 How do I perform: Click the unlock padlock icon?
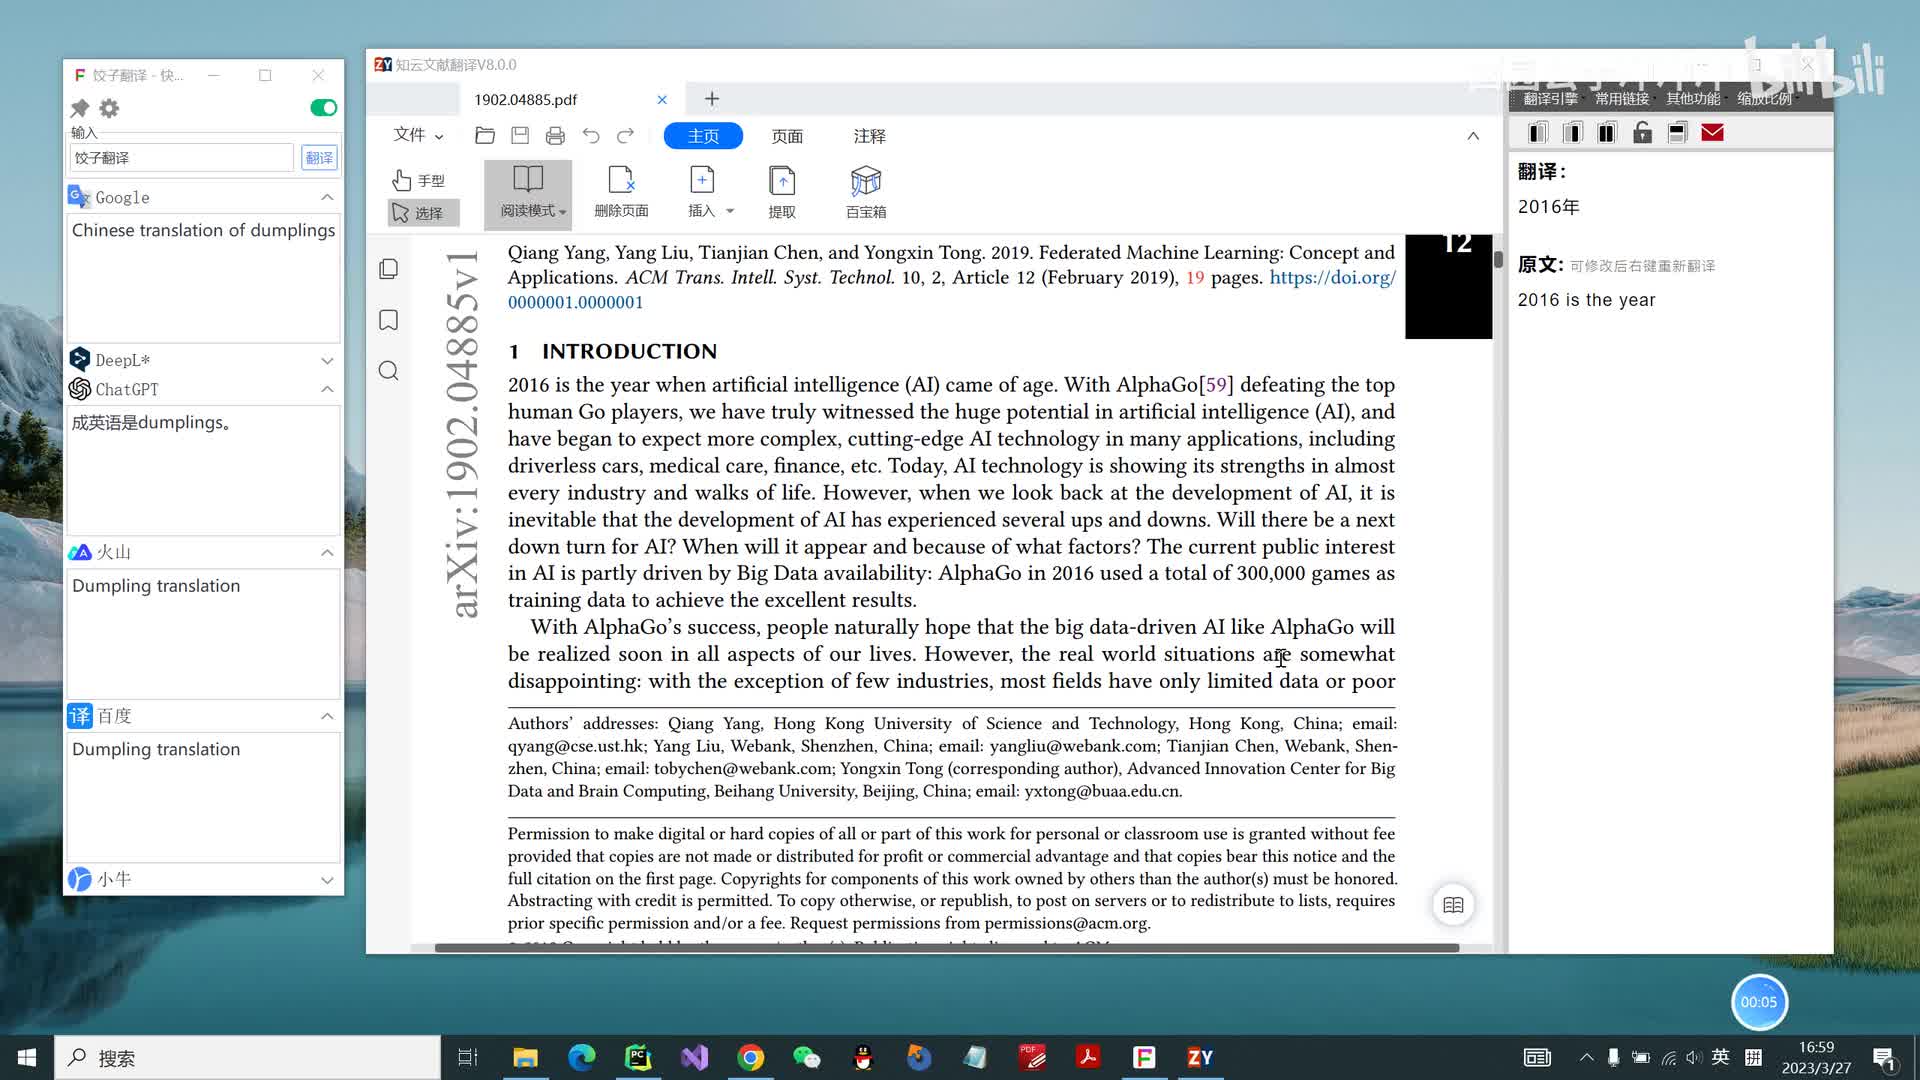click(1642, 133)
